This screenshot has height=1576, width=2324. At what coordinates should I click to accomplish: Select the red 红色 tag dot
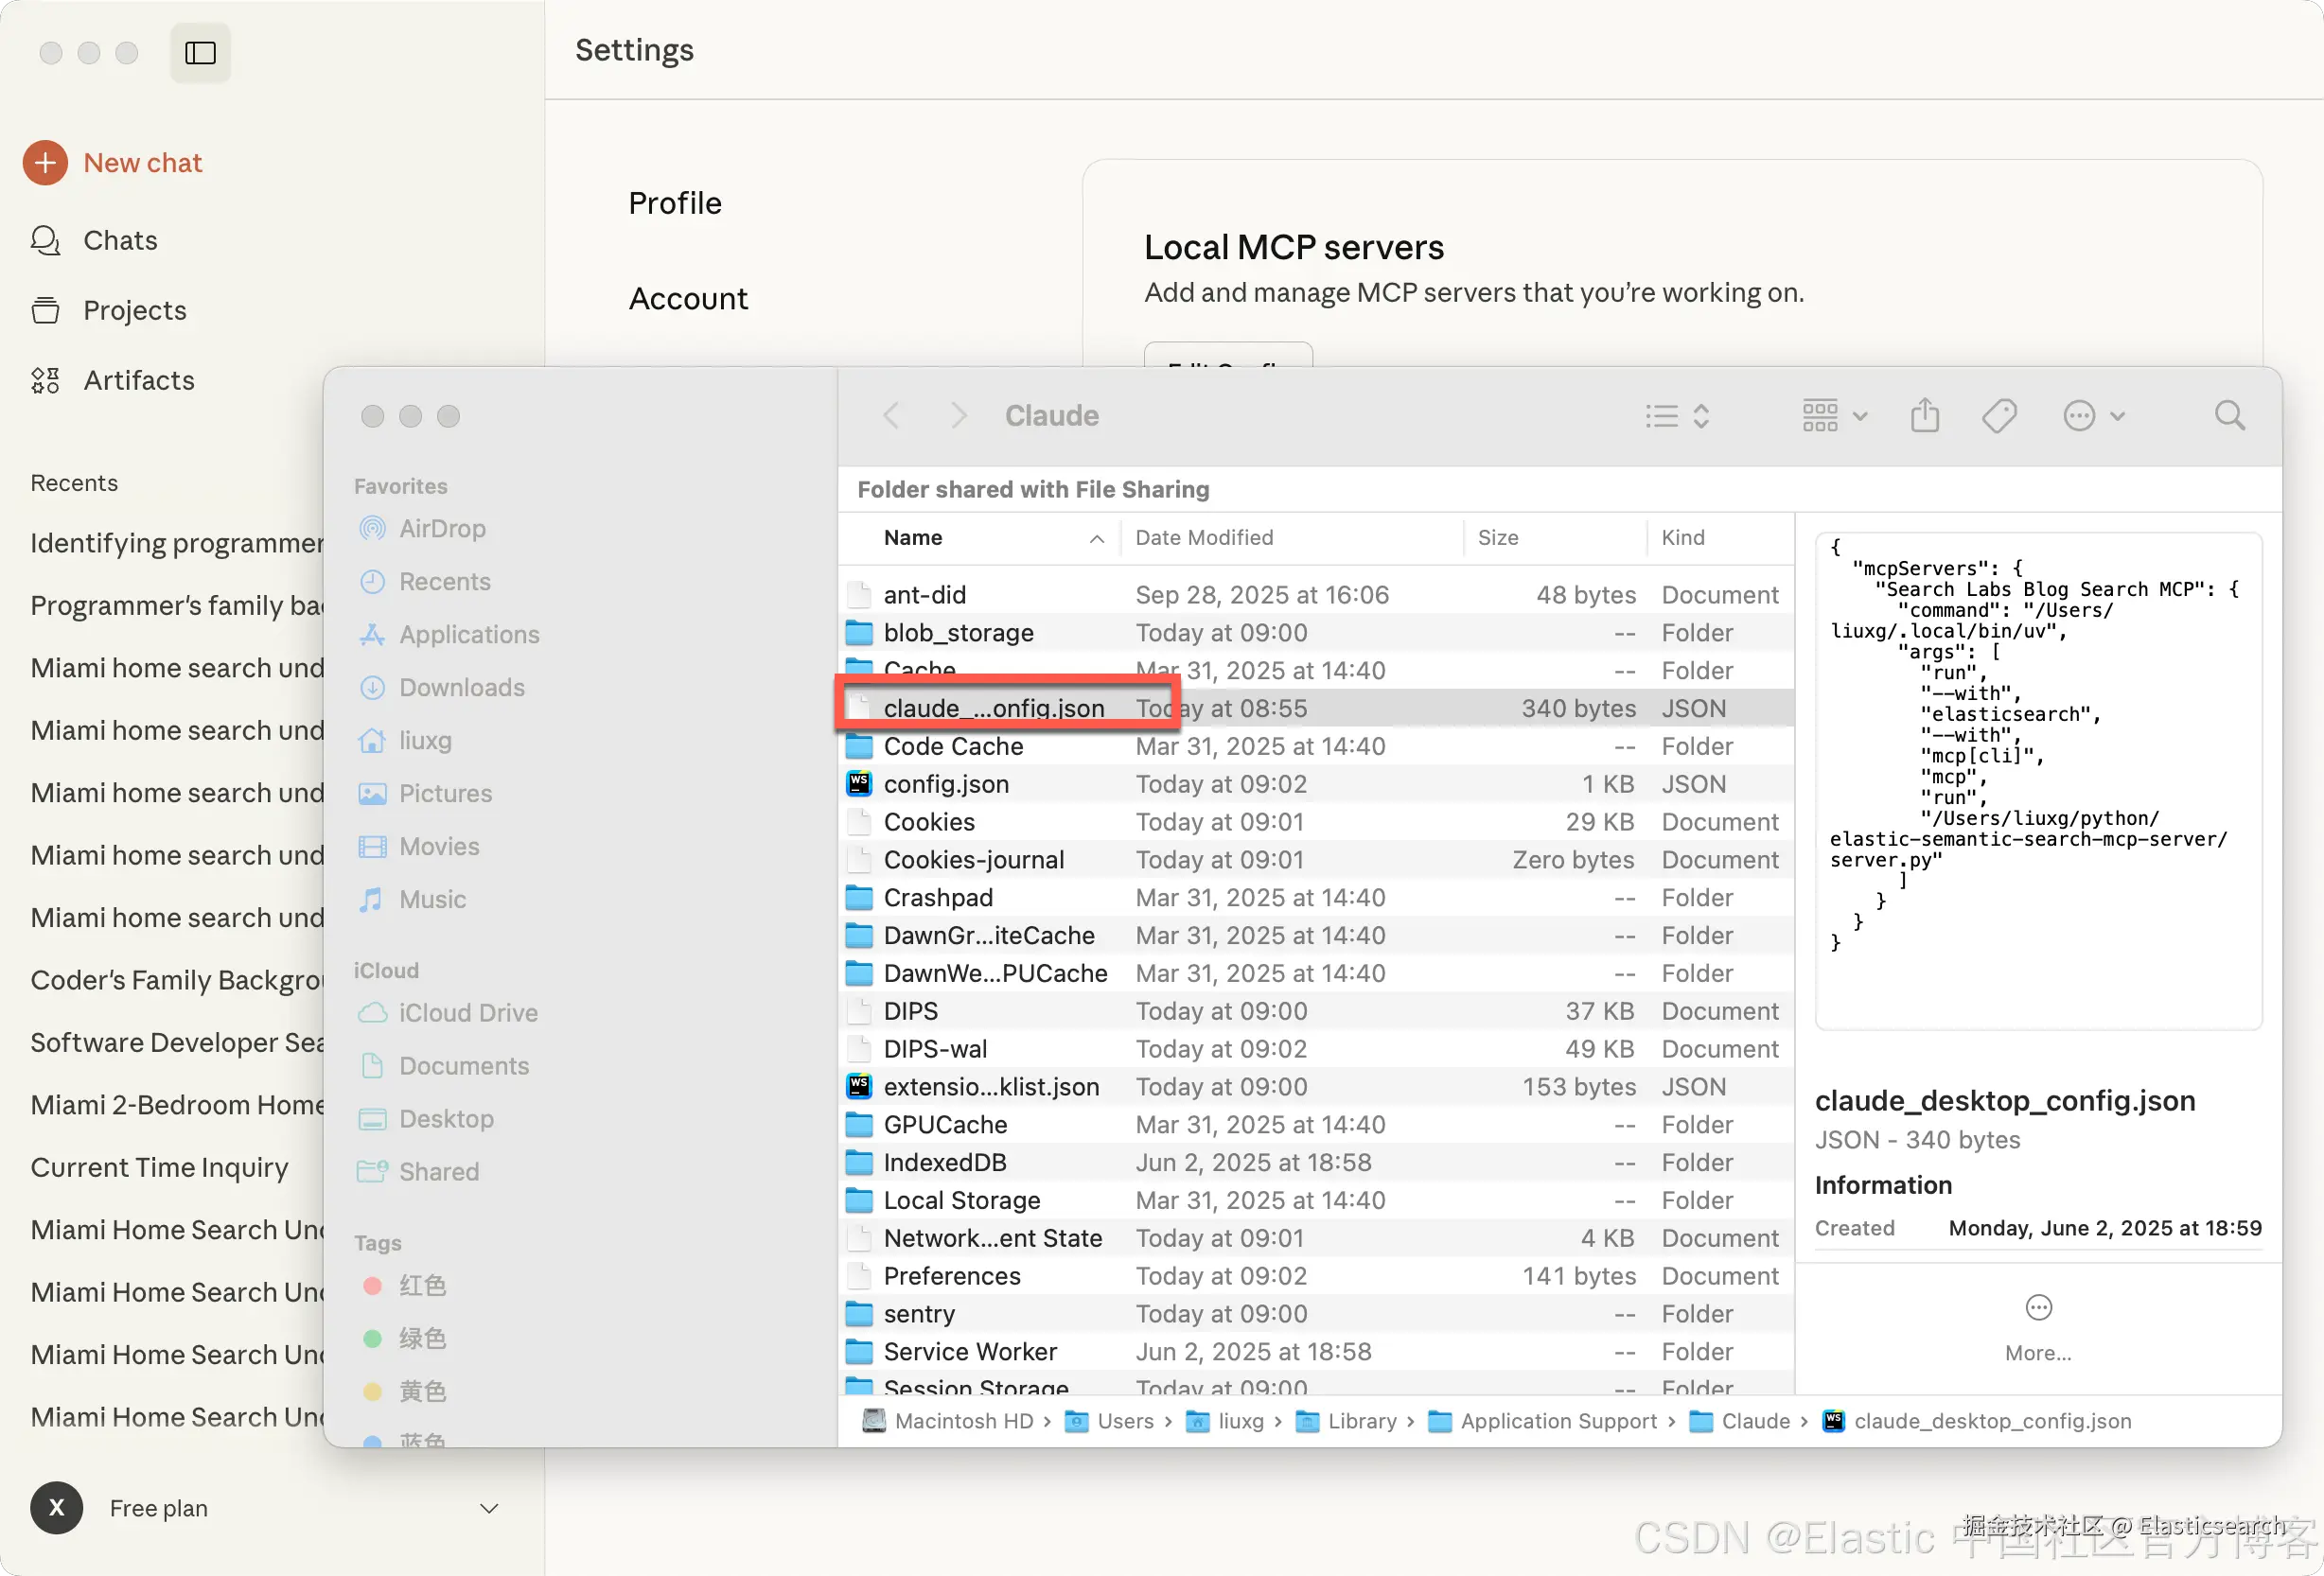click(x=373, y=1285)
